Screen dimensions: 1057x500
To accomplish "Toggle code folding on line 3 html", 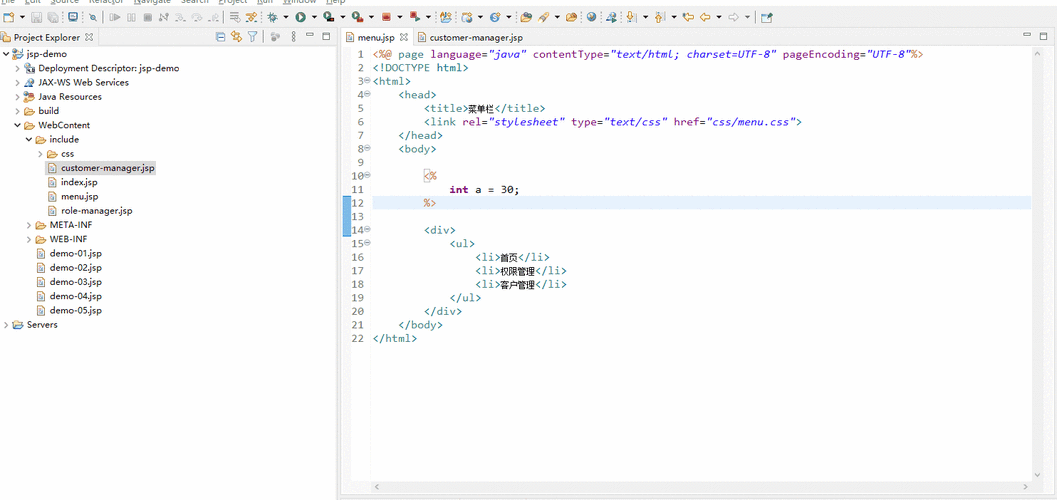I will (367, 81).
